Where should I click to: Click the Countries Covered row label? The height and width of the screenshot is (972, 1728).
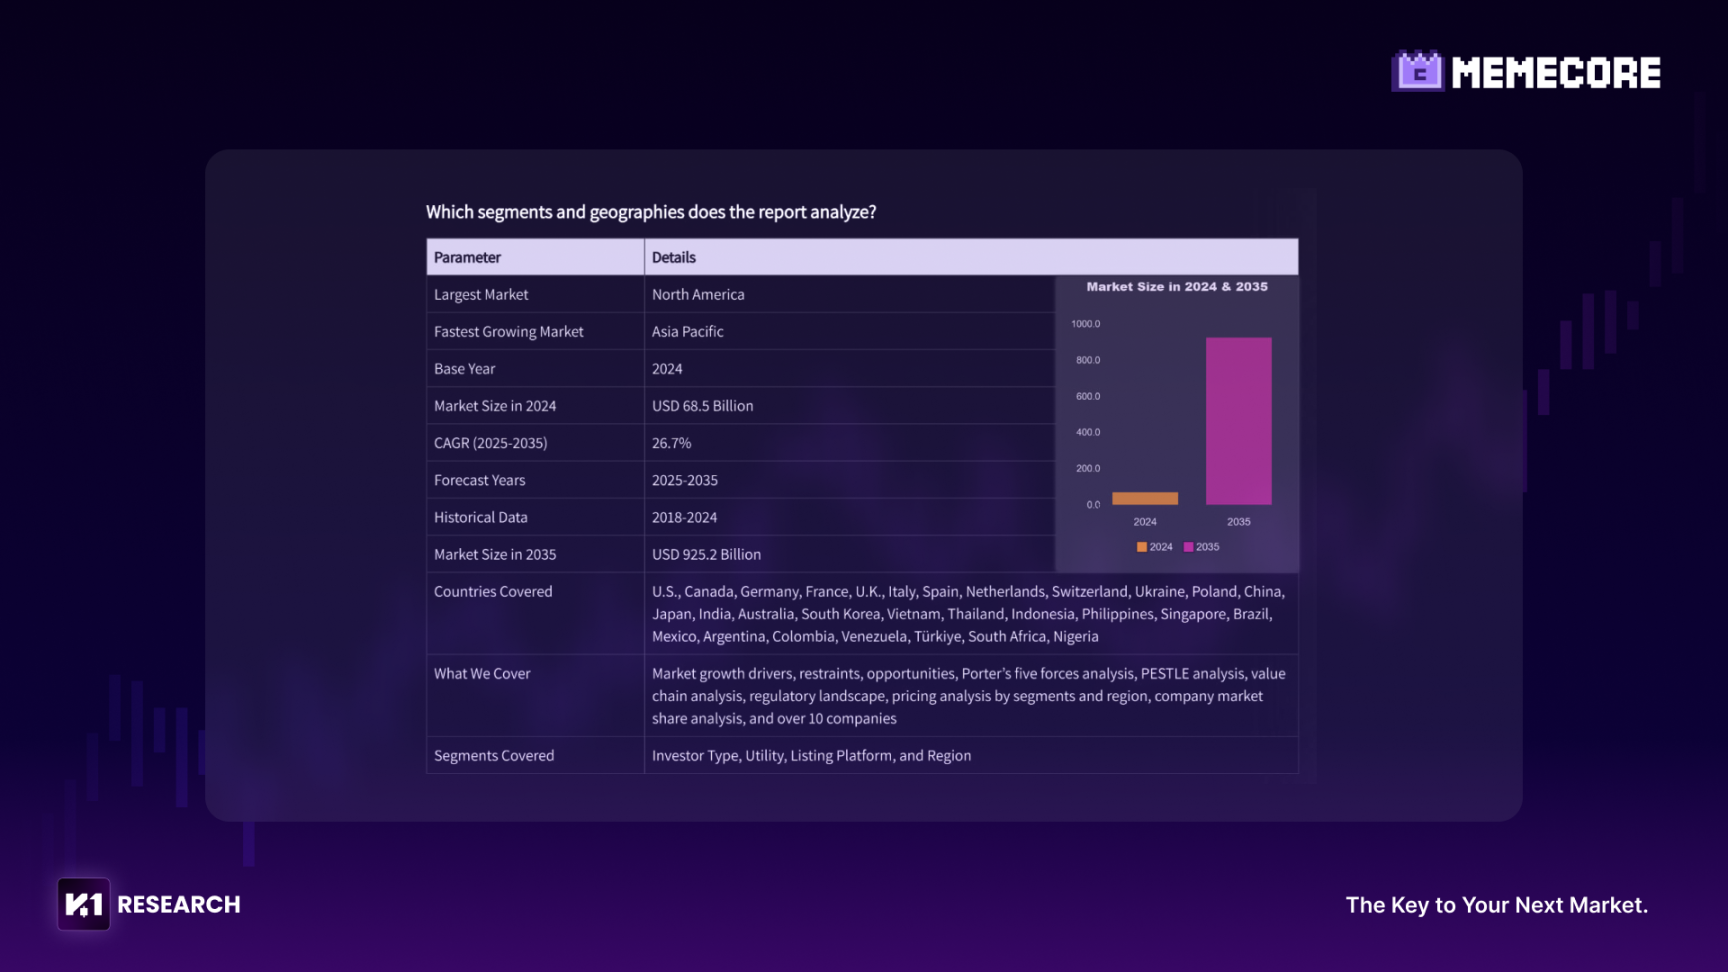pos(493,591)
